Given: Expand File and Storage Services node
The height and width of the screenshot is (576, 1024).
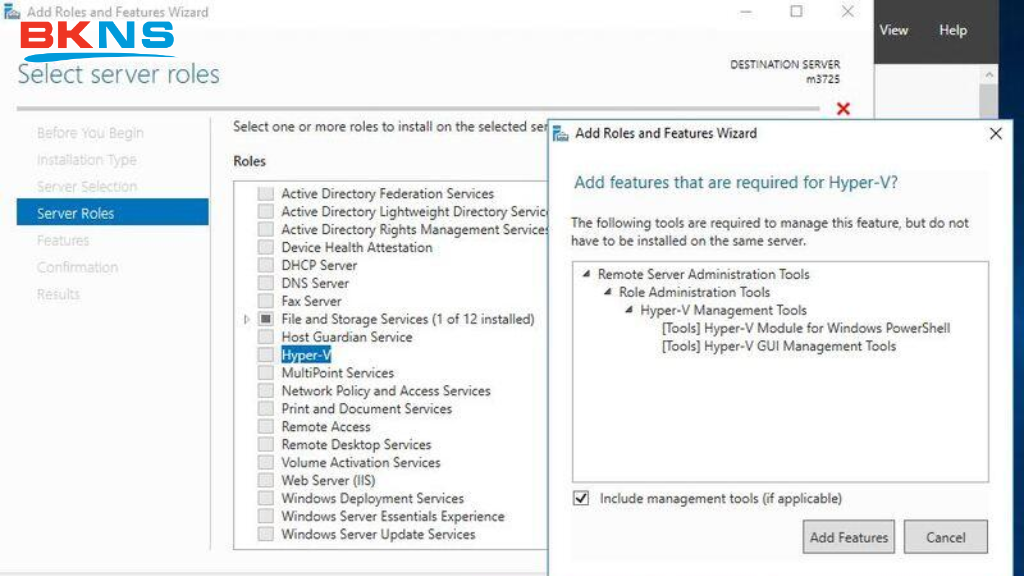Looking at the screenshot, I should point(247,319).
